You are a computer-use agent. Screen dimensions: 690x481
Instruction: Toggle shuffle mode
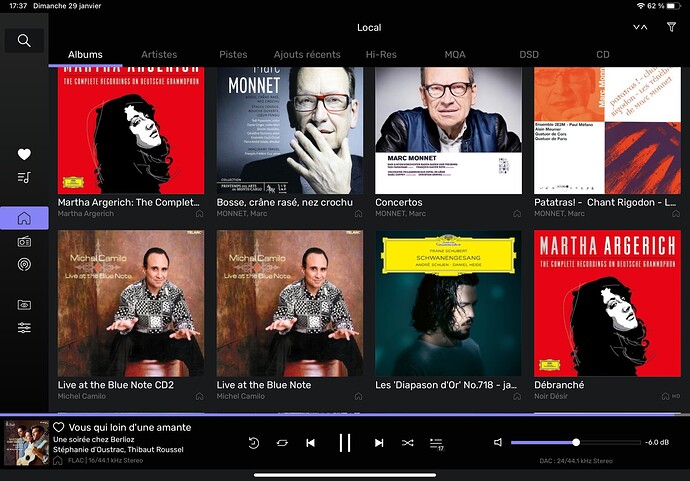407,443
